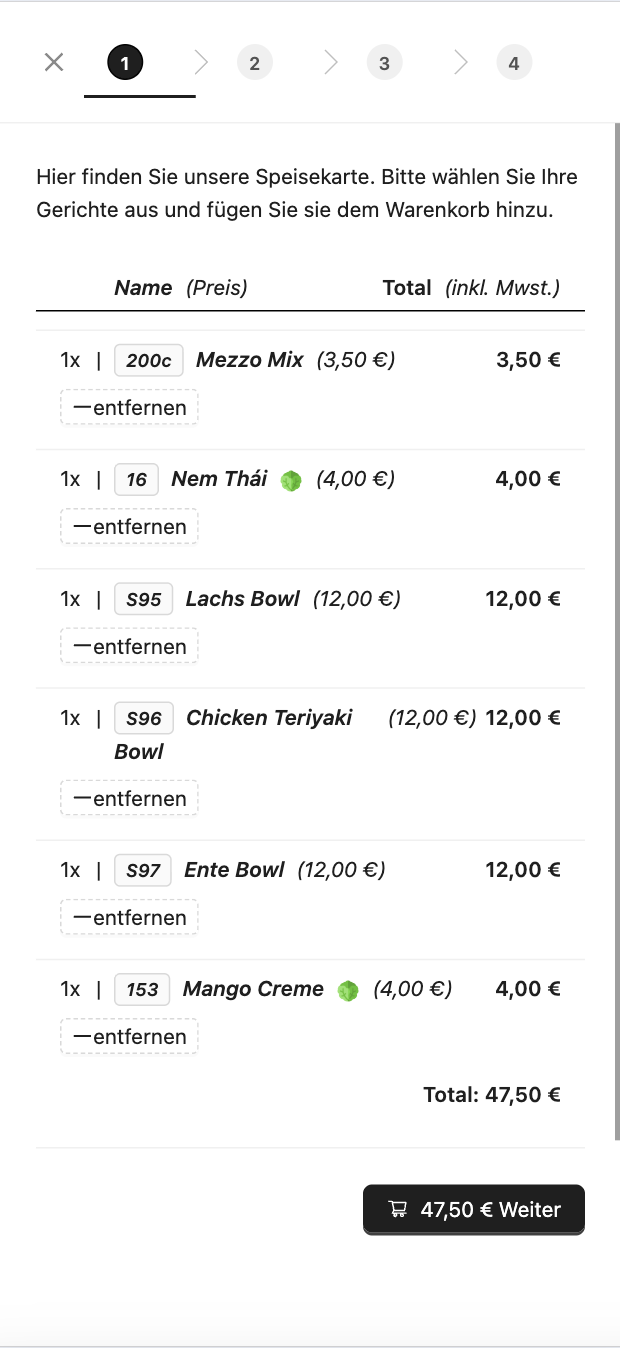Remove Nem Thái from cart

point(129,527)
